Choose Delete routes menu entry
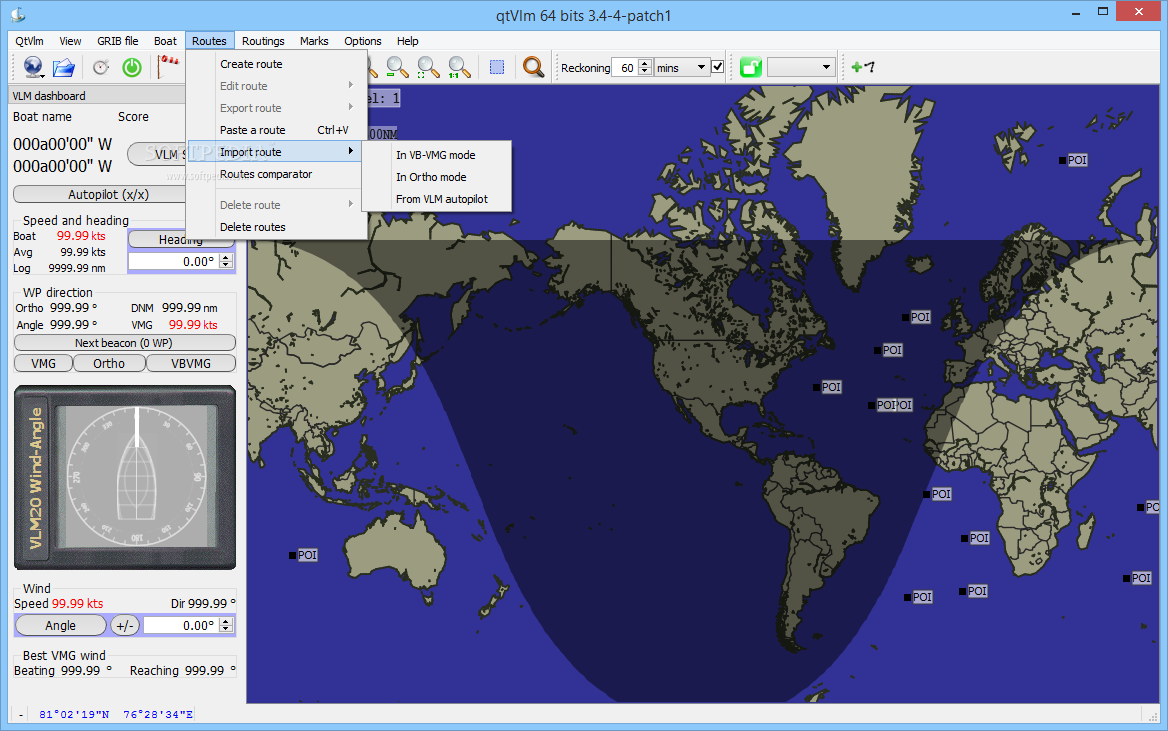1168x731 pixels. click(x=274, y=227)
